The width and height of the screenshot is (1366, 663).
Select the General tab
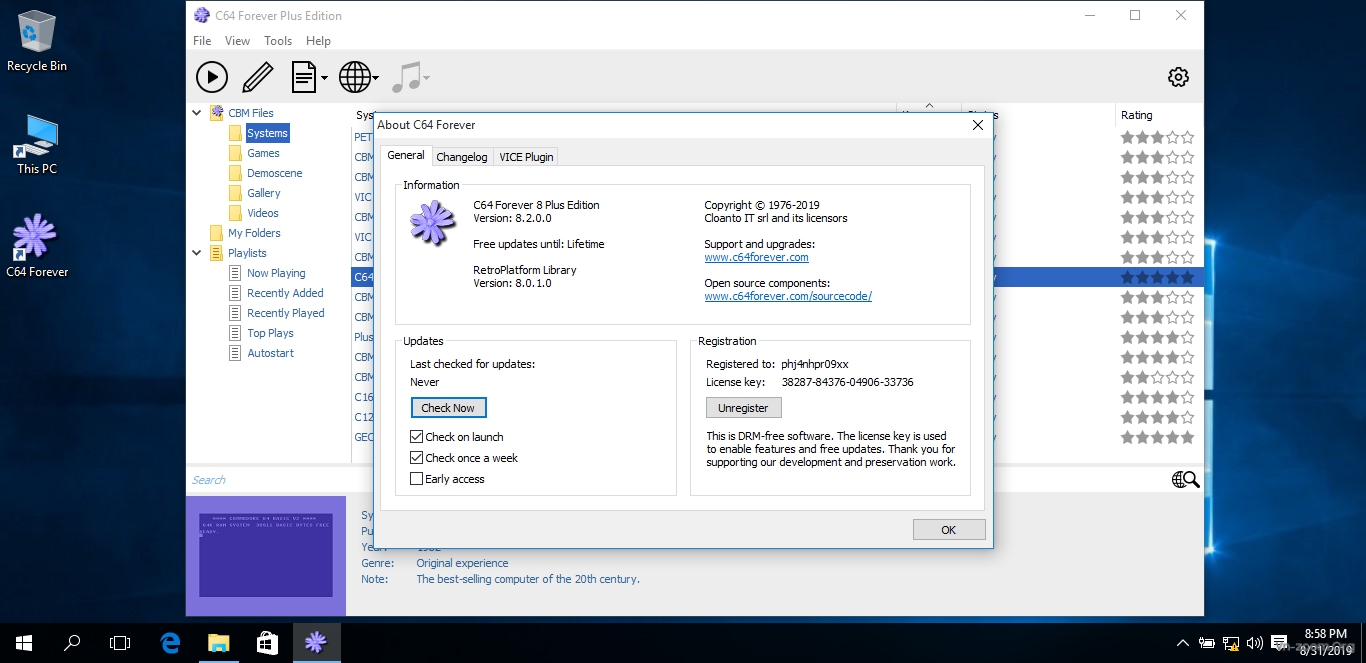click(x=406, y=155)
